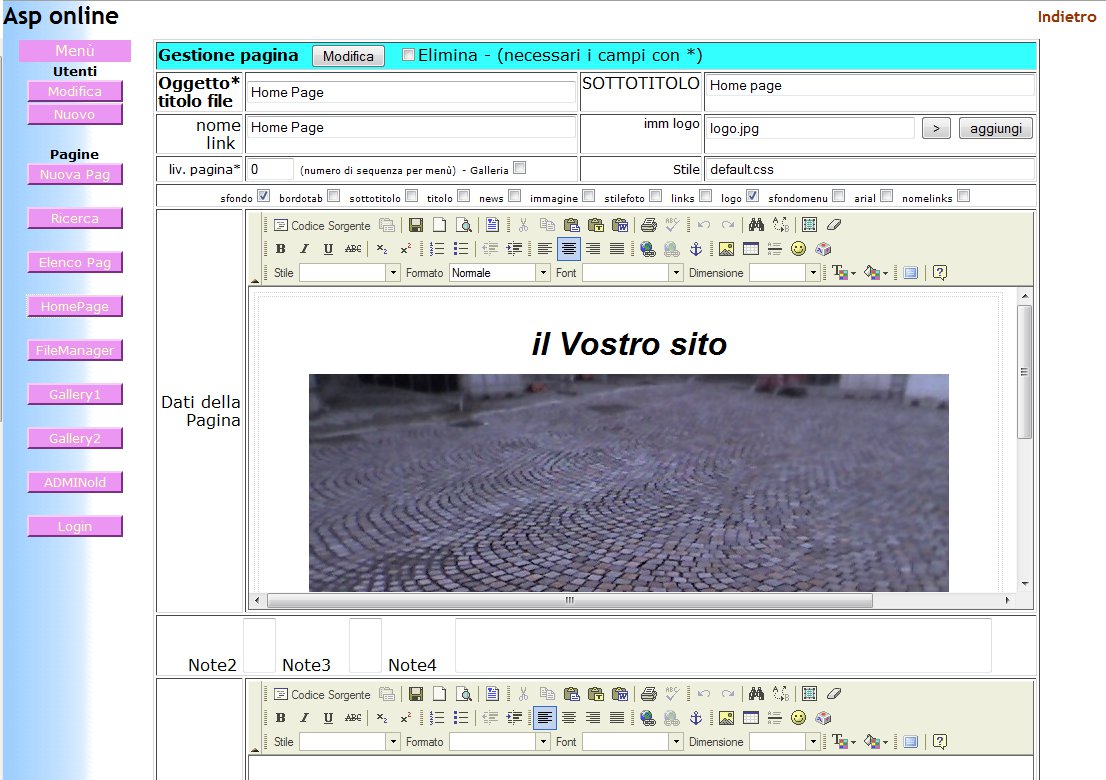
Task: Click Print icon in the first editor toolbar
Action: [648, 225]
